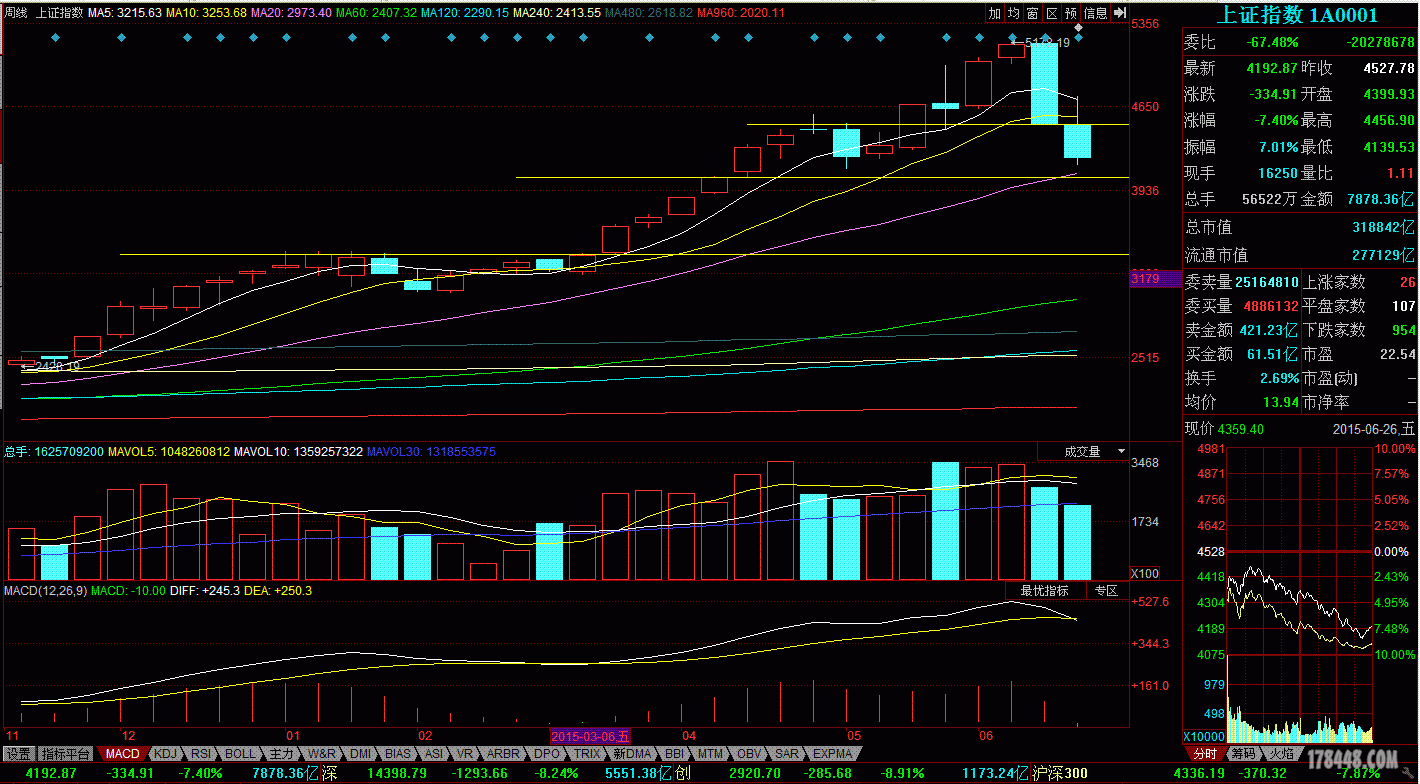The image size is (1420, 784).
Task: Select the TRIX indicator tab
Action: coord(587,753)
